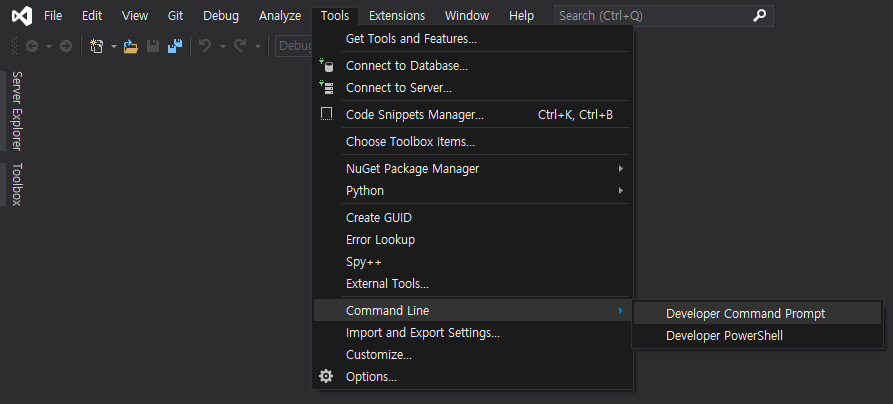Open Options from Tools menu
This screenshot has width=893, height=404.
click(x=473, y=377)
